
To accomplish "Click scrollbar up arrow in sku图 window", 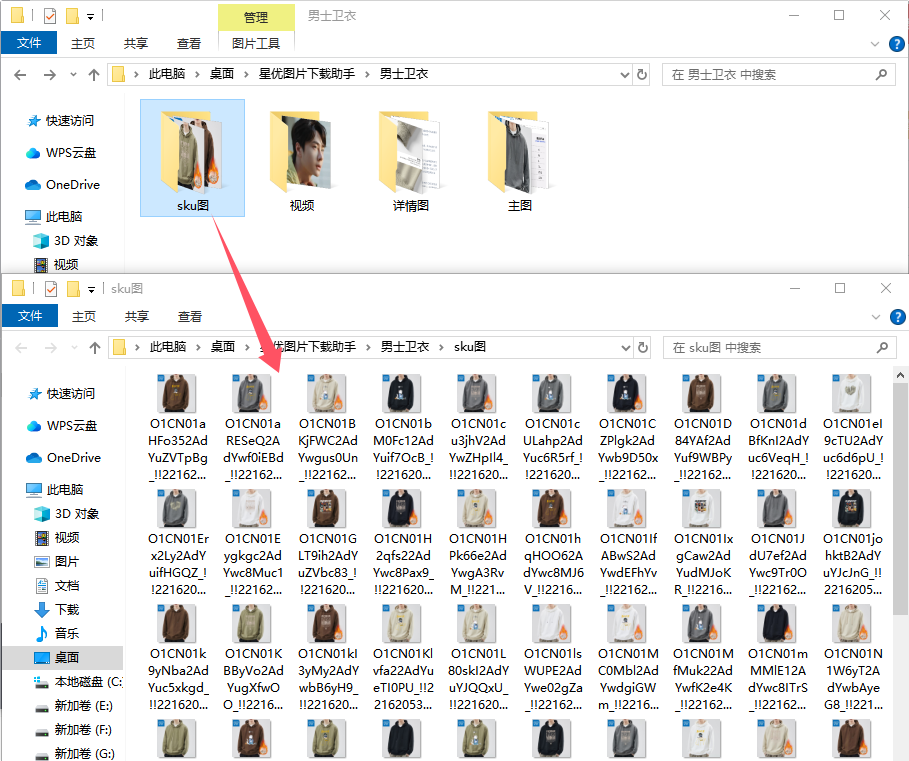I will (900, 376).
